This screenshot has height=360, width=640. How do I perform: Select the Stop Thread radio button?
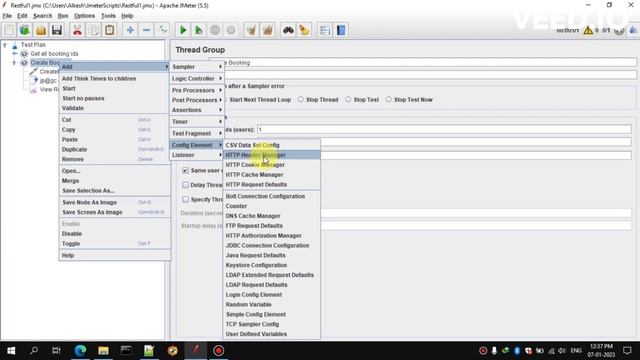pos(301,100)
